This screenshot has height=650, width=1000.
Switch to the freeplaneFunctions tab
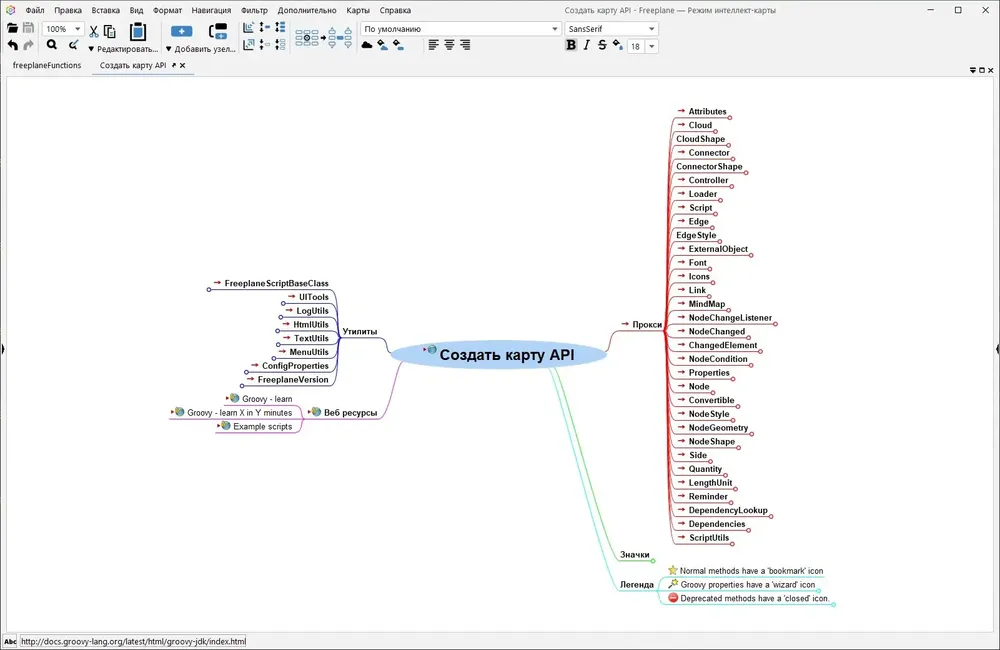coord(47,65)
